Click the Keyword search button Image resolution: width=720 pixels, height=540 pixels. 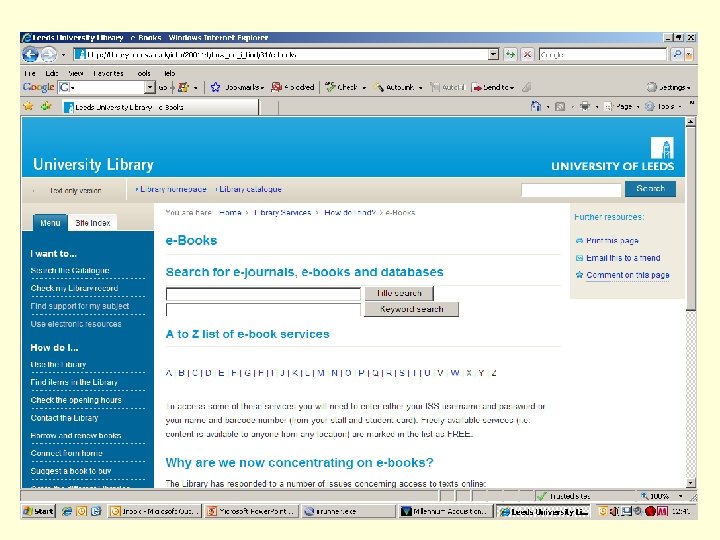411,309
